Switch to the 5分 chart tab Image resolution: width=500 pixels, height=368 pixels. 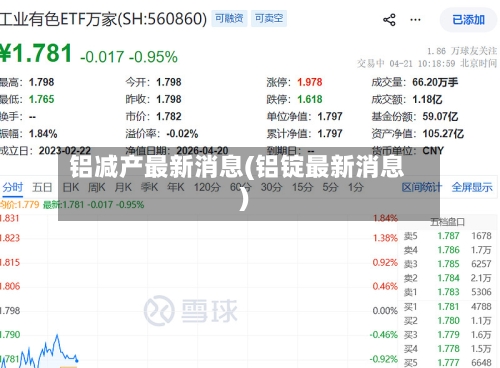(330, 187)
